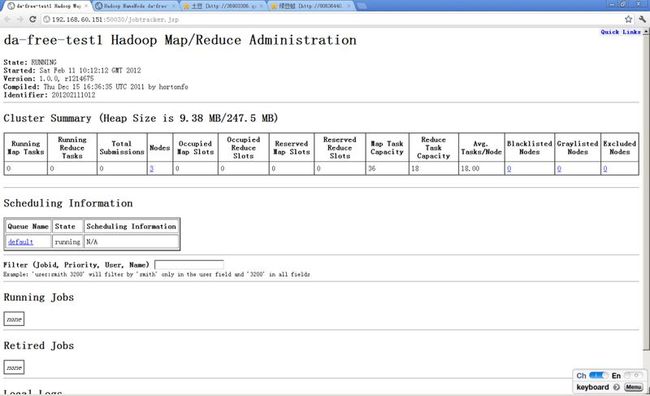Open the Nodes count link 3
The image size is (650, 396).
(x=152, y=169)
